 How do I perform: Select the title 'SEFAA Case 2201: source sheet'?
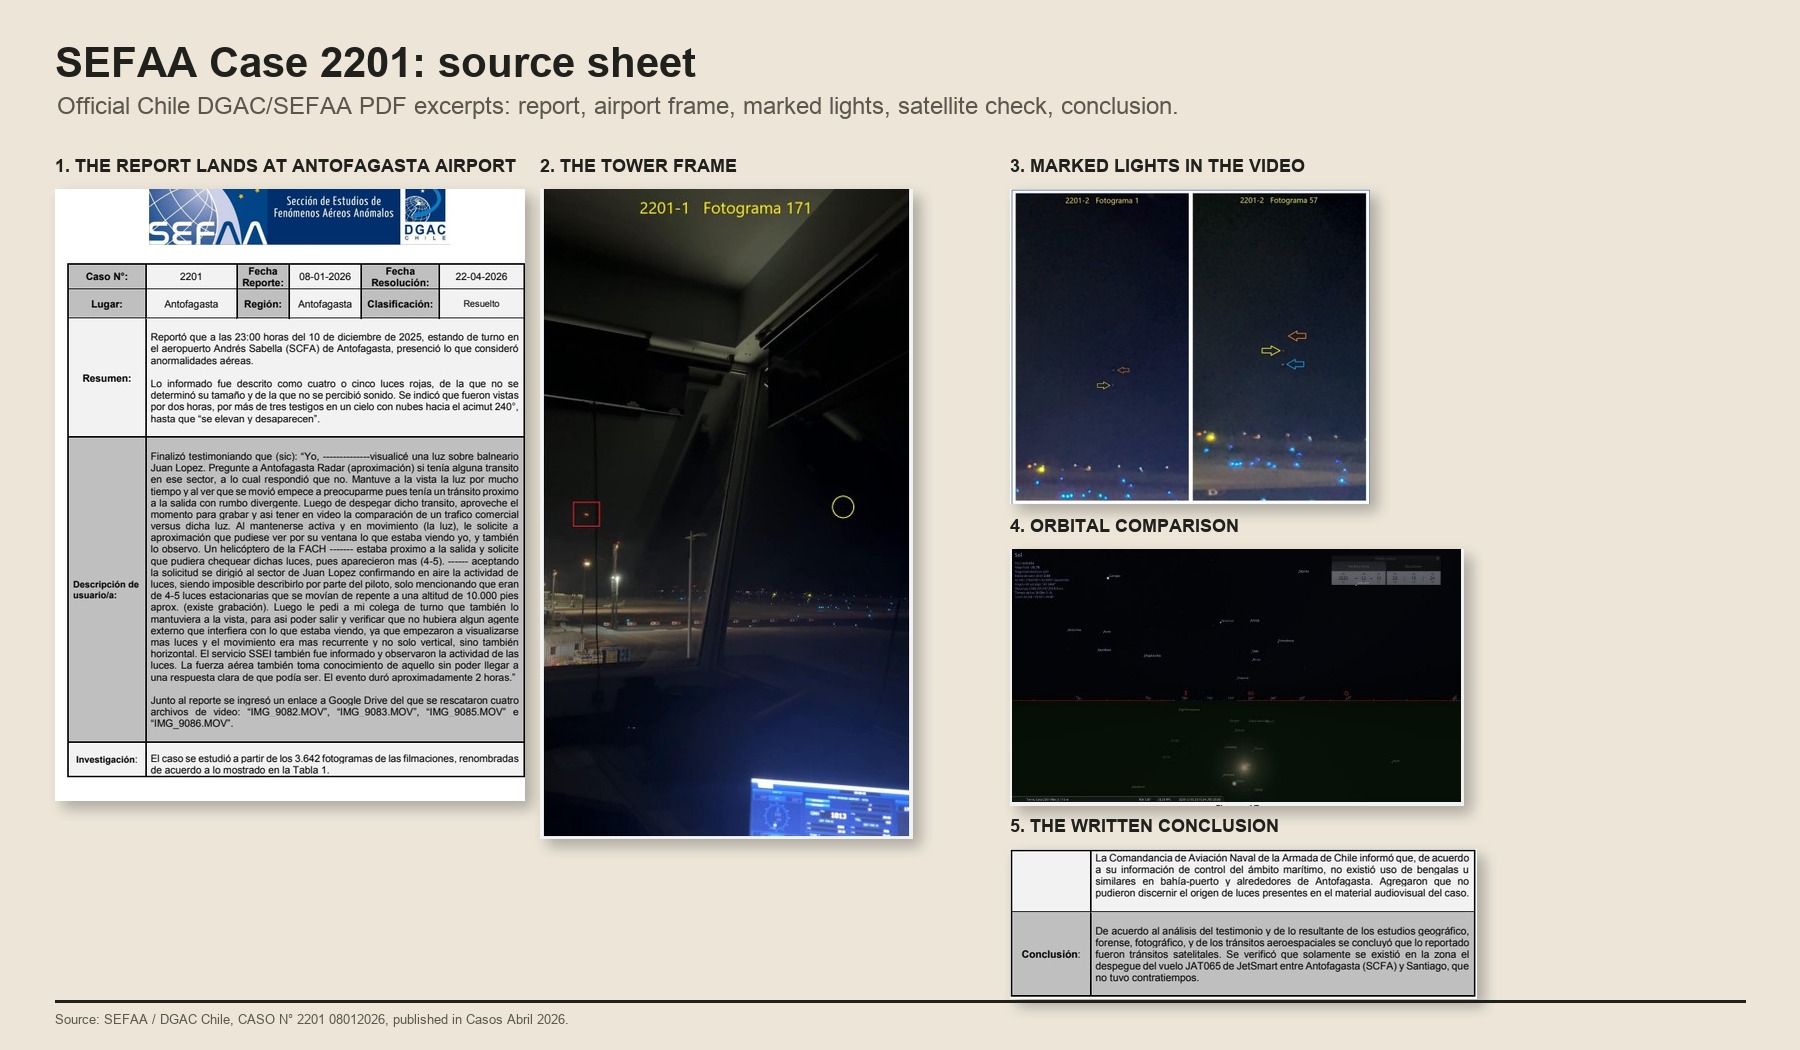click(x=375, y=63)
